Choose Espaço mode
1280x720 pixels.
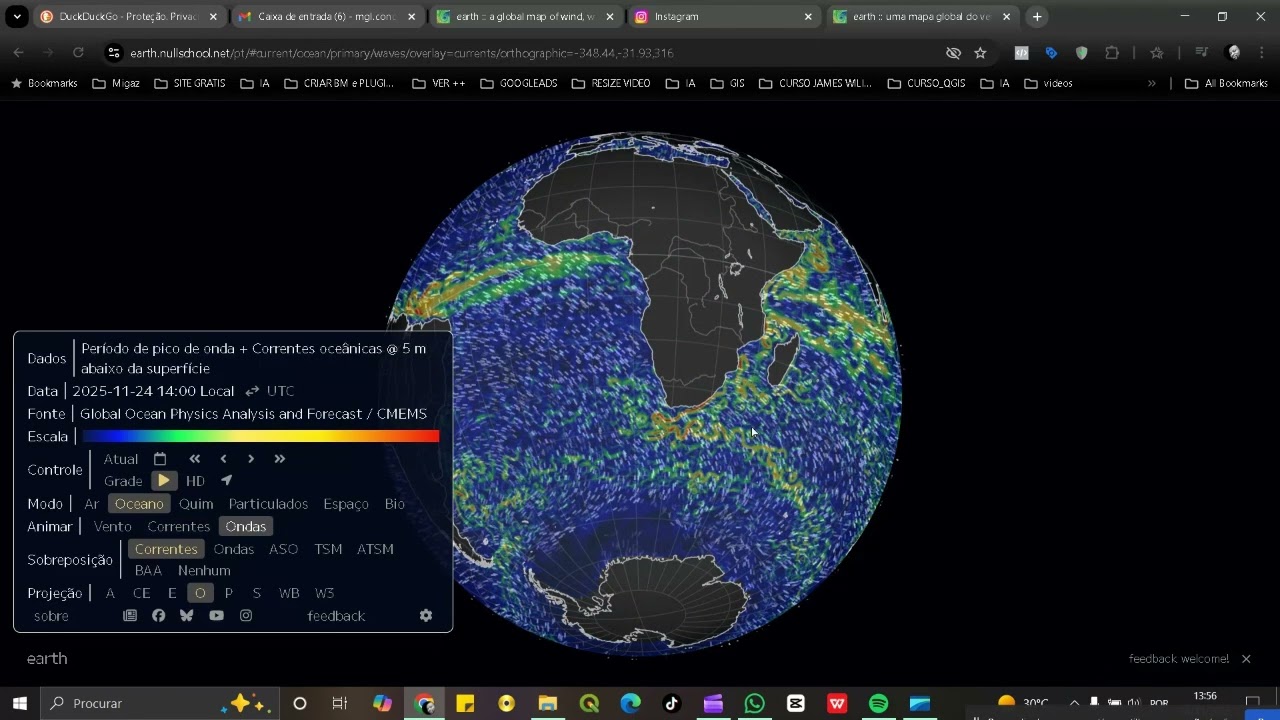346,504
